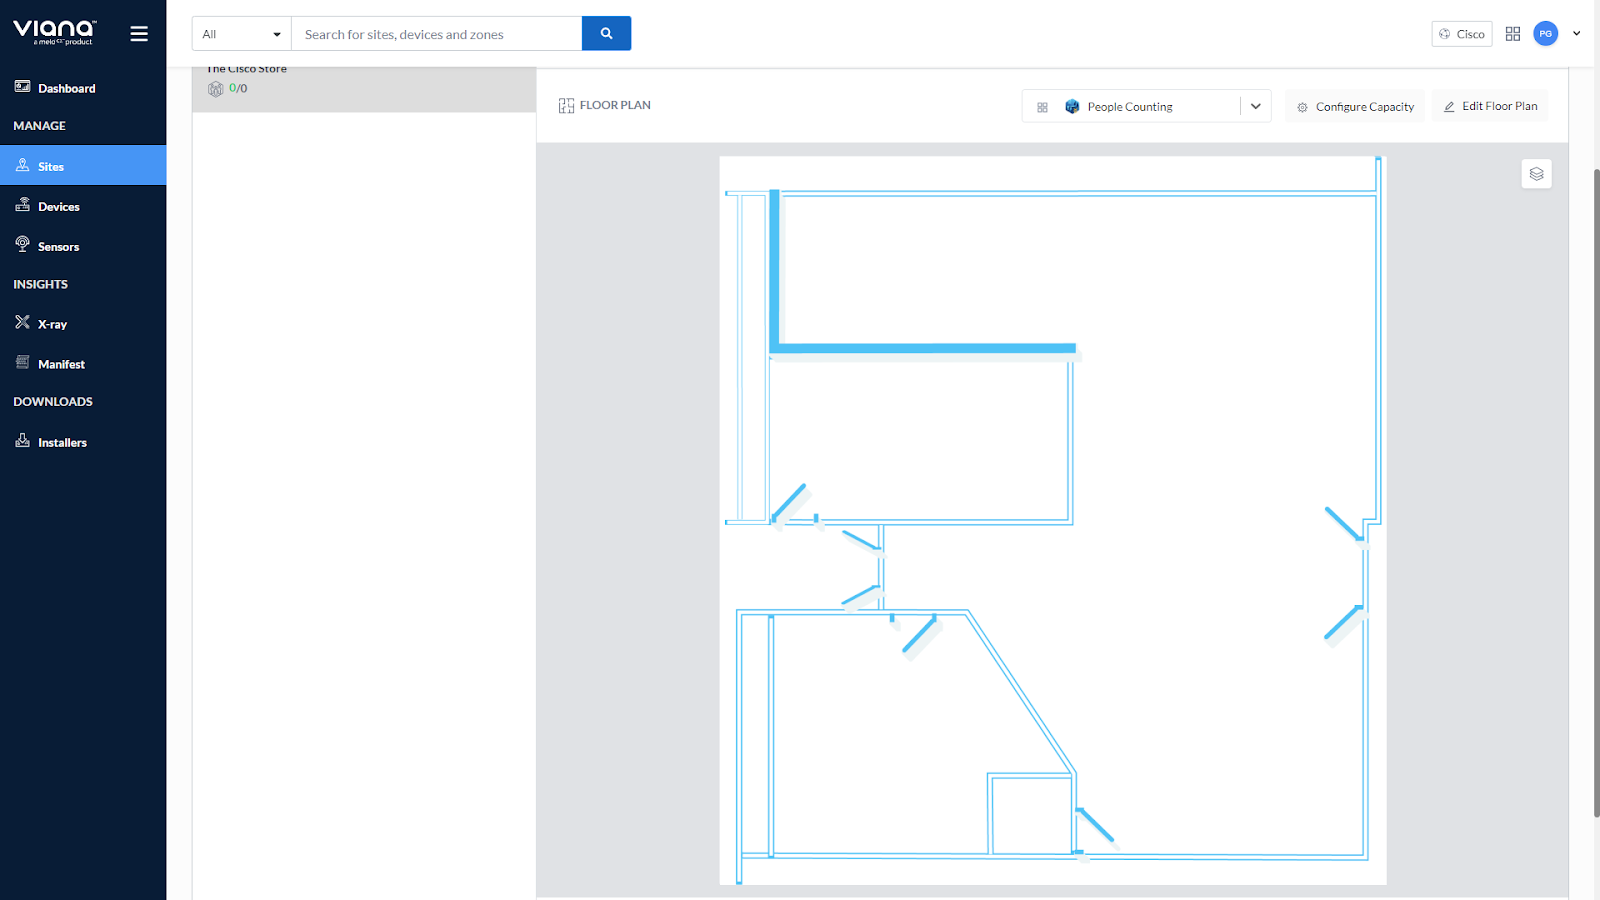Screen dimensions: 1600x900
Task: Open the map layers icon button
Action: [x=1536, y=174]
